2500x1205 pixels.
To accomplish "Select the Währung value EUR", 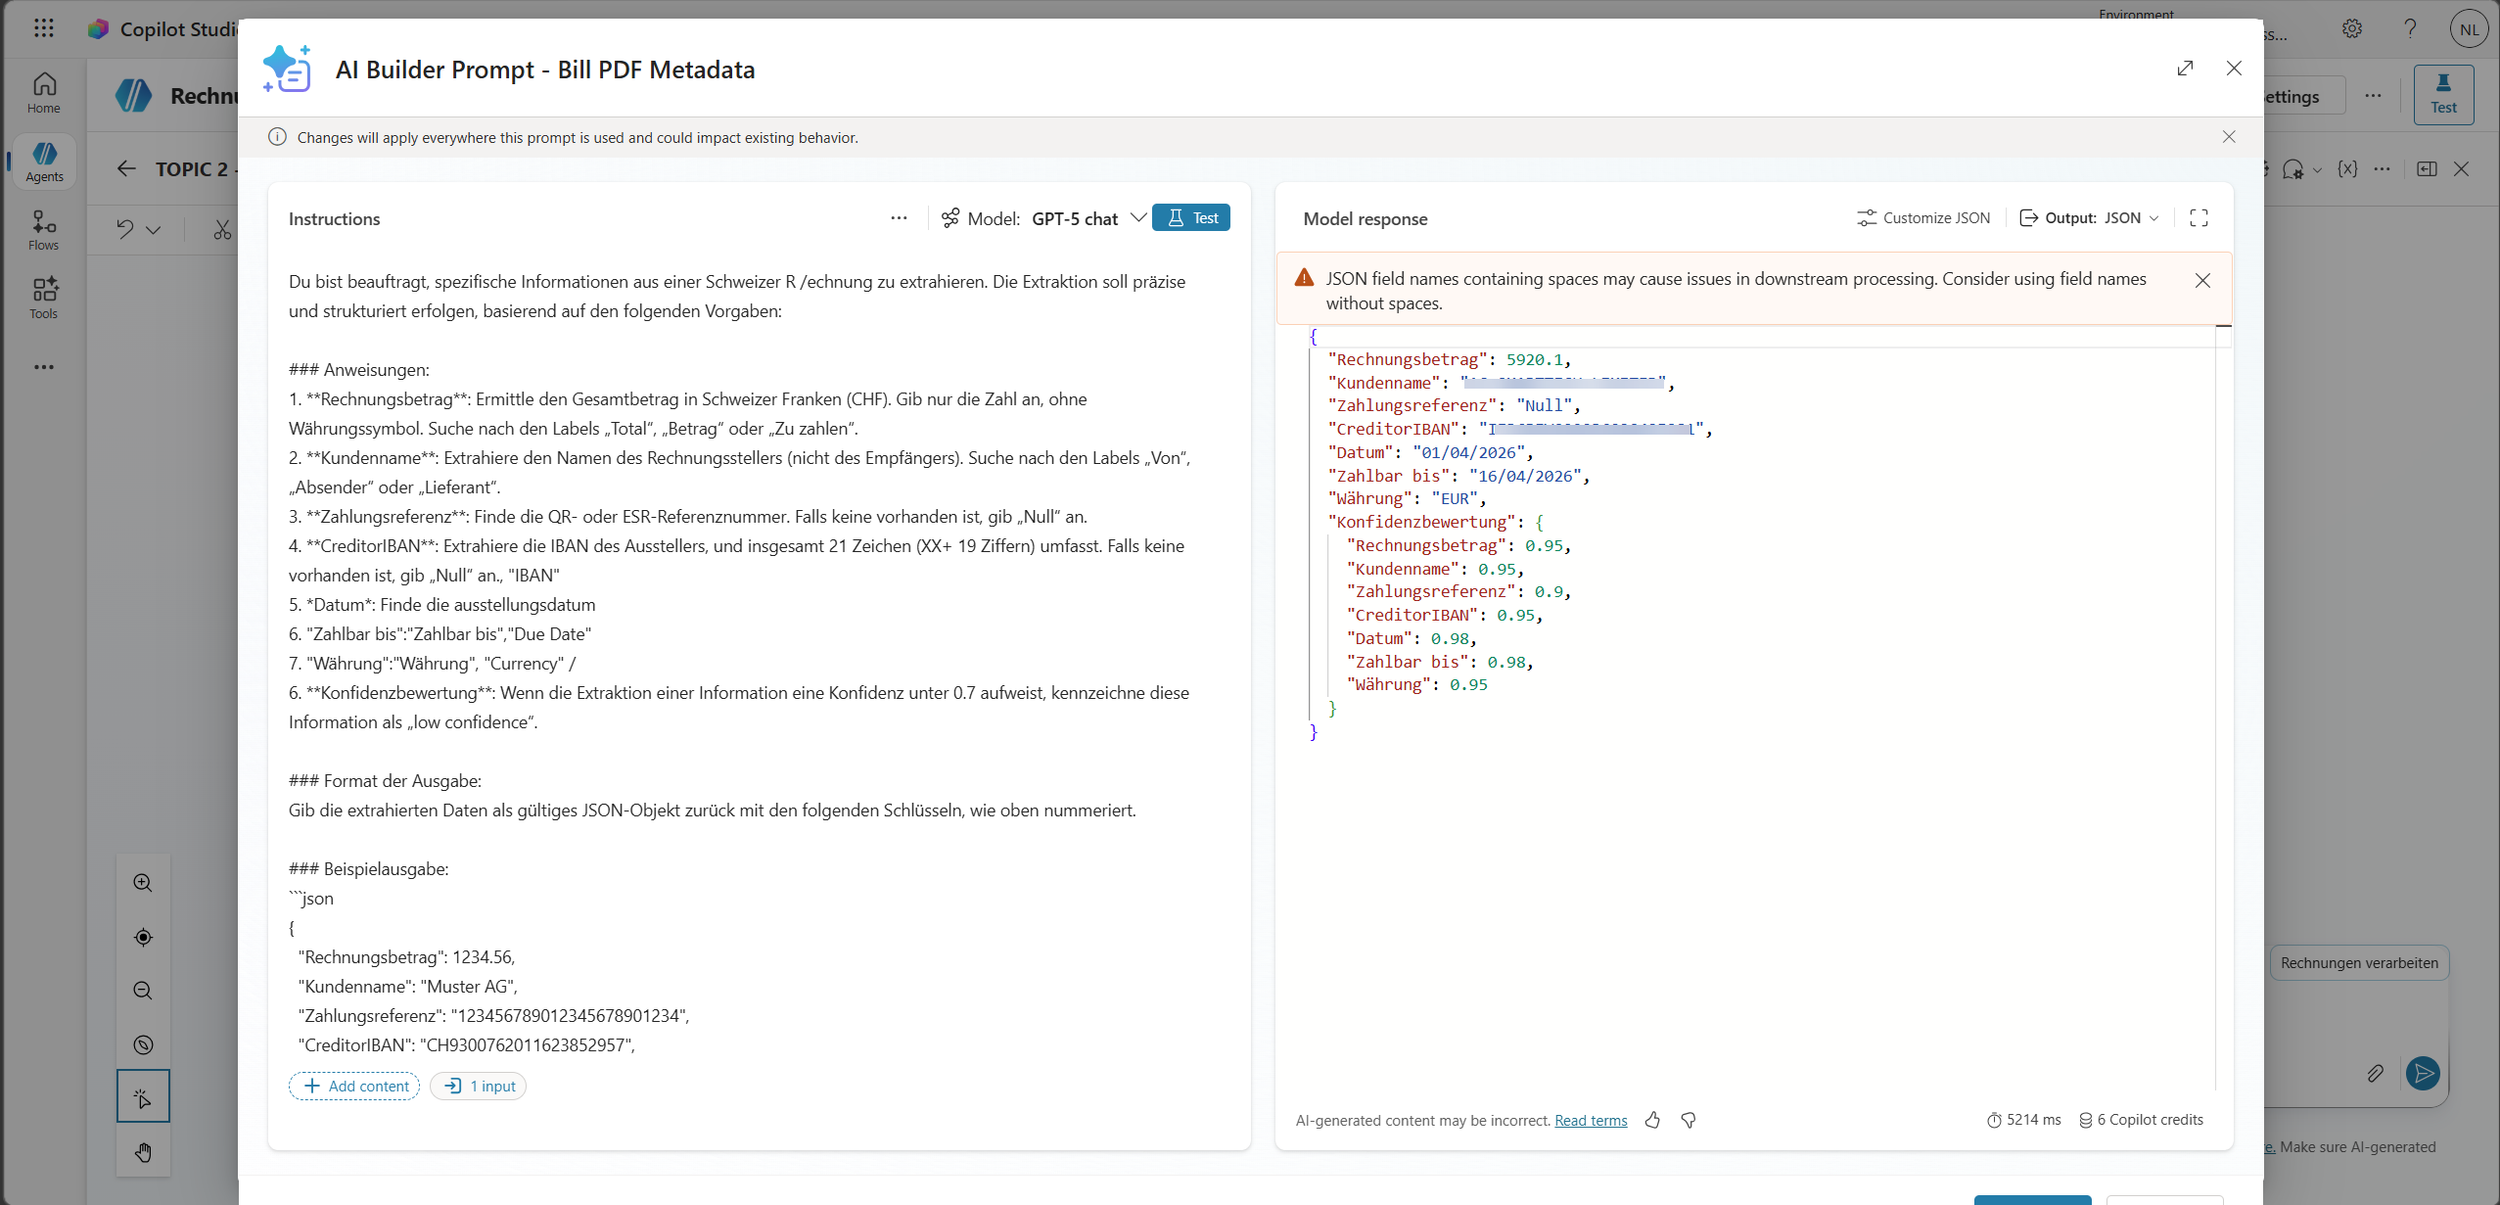I will tap(1454, 499).
